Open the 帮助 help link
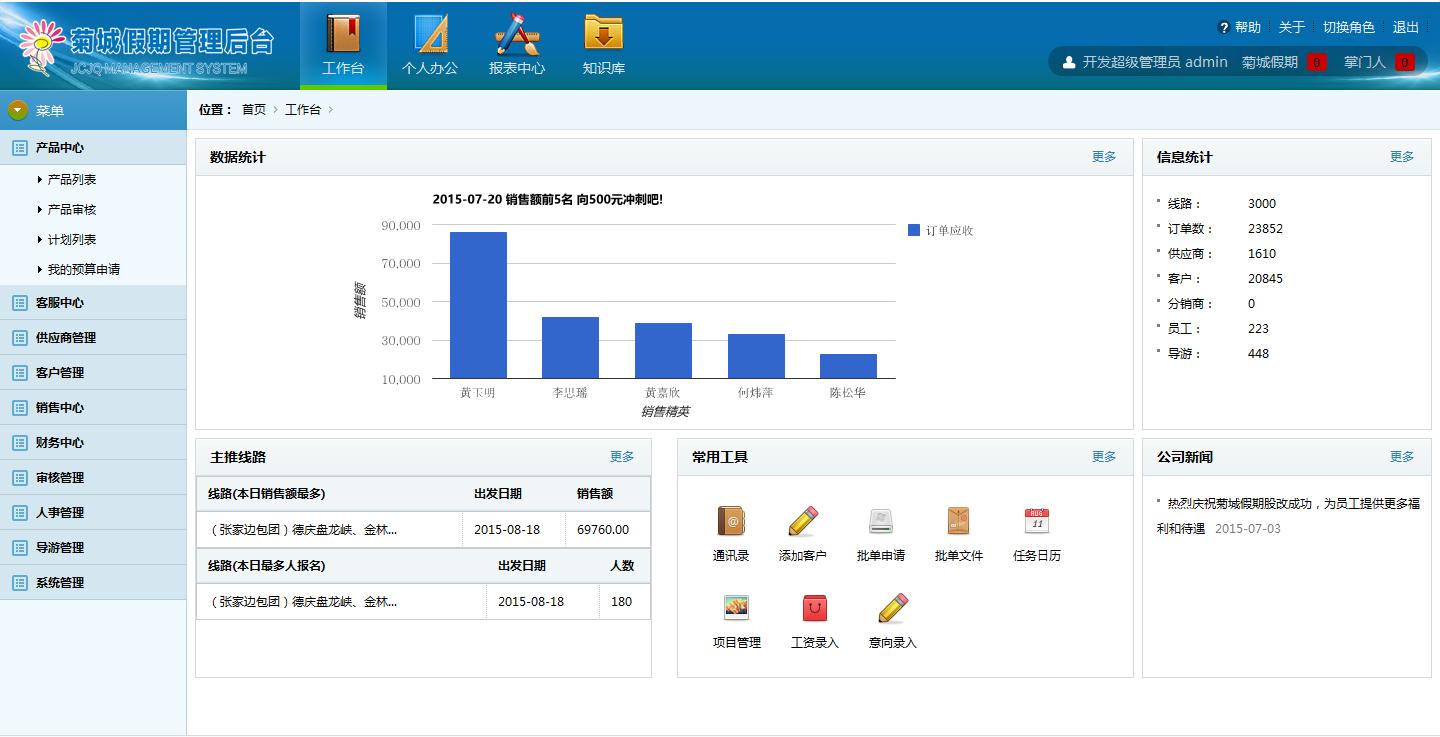 pyautogui.click(x=1240, y=28)
